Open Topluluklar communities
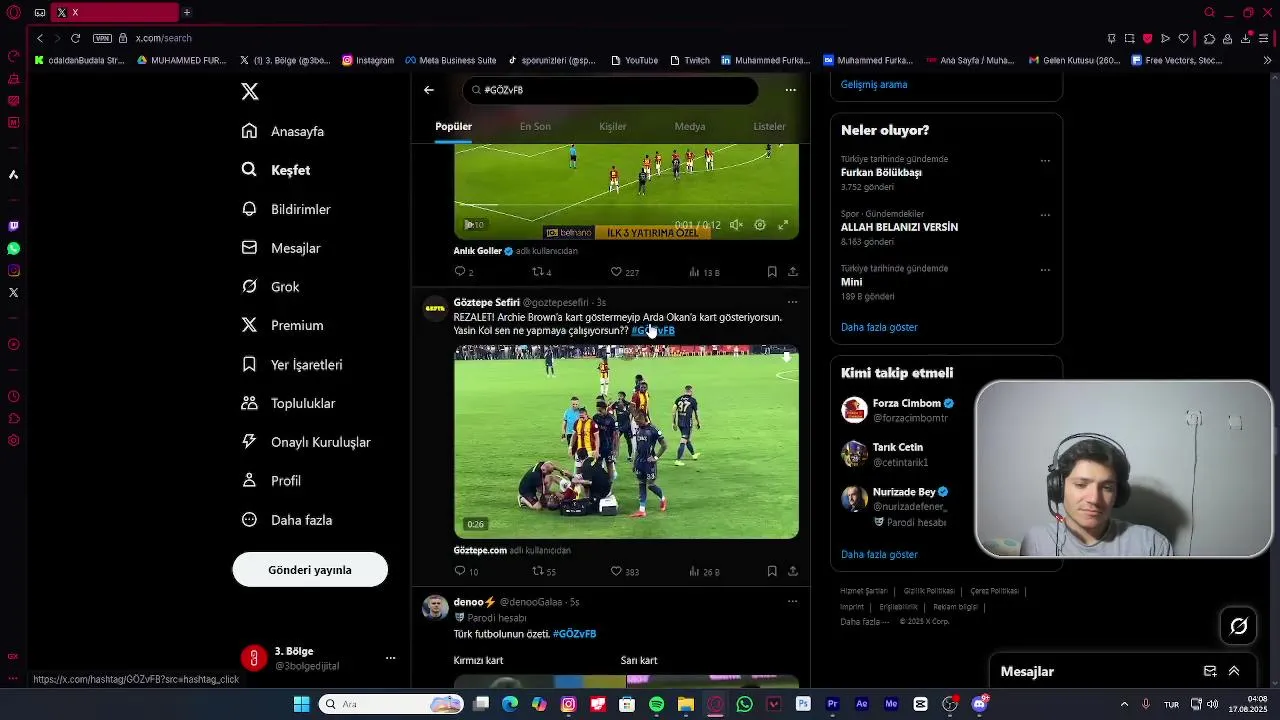The width and height of the screenshot is (1280, 720). (x=288, y=403)
